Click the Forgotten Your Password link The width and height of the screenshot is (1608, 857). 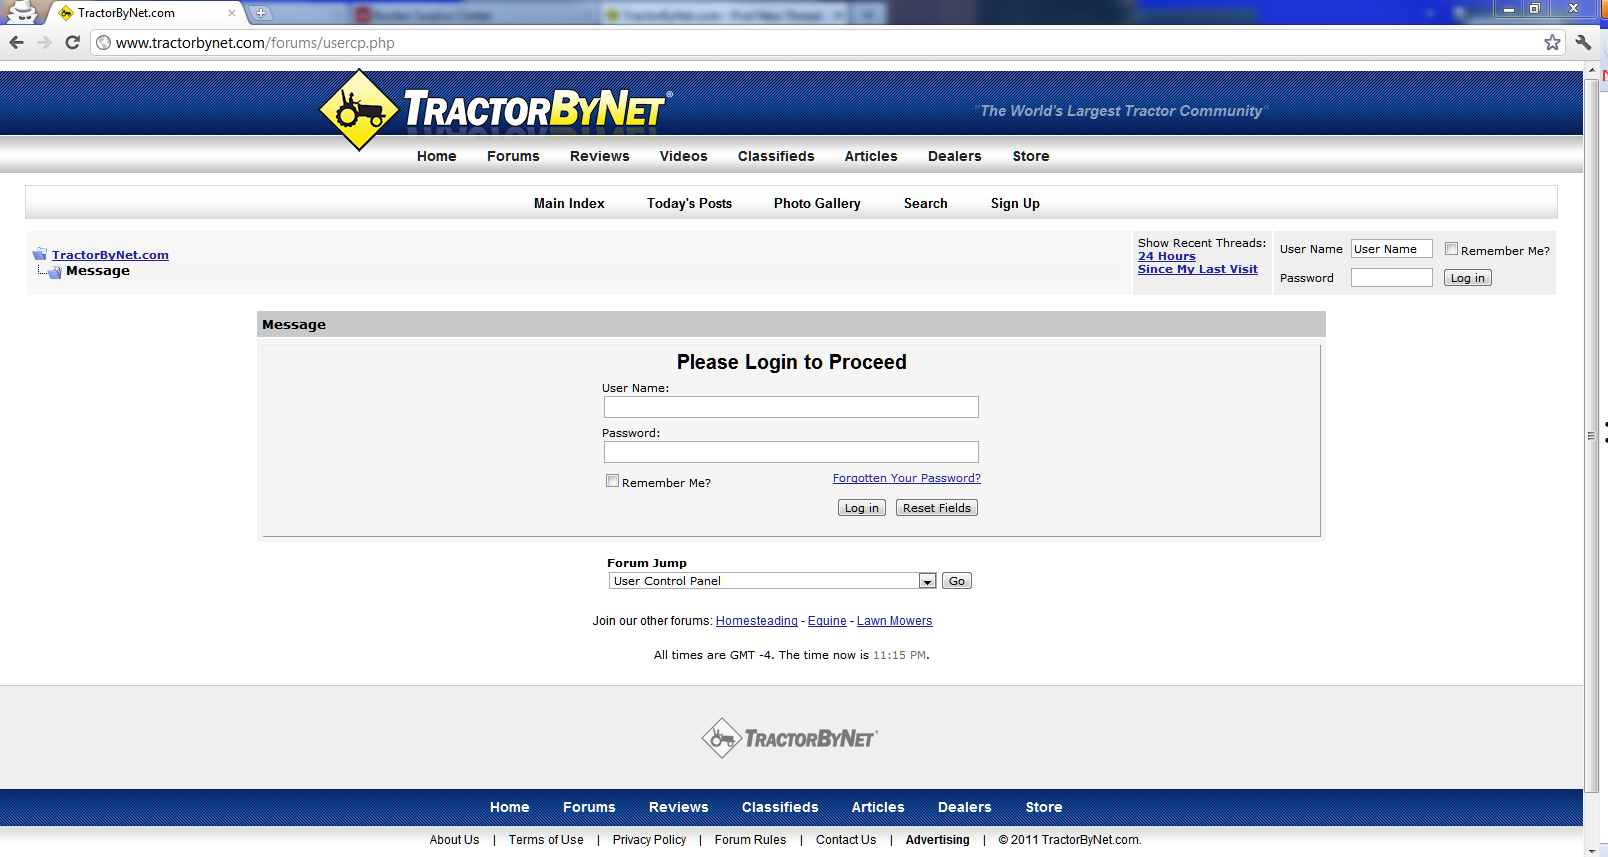906,478
